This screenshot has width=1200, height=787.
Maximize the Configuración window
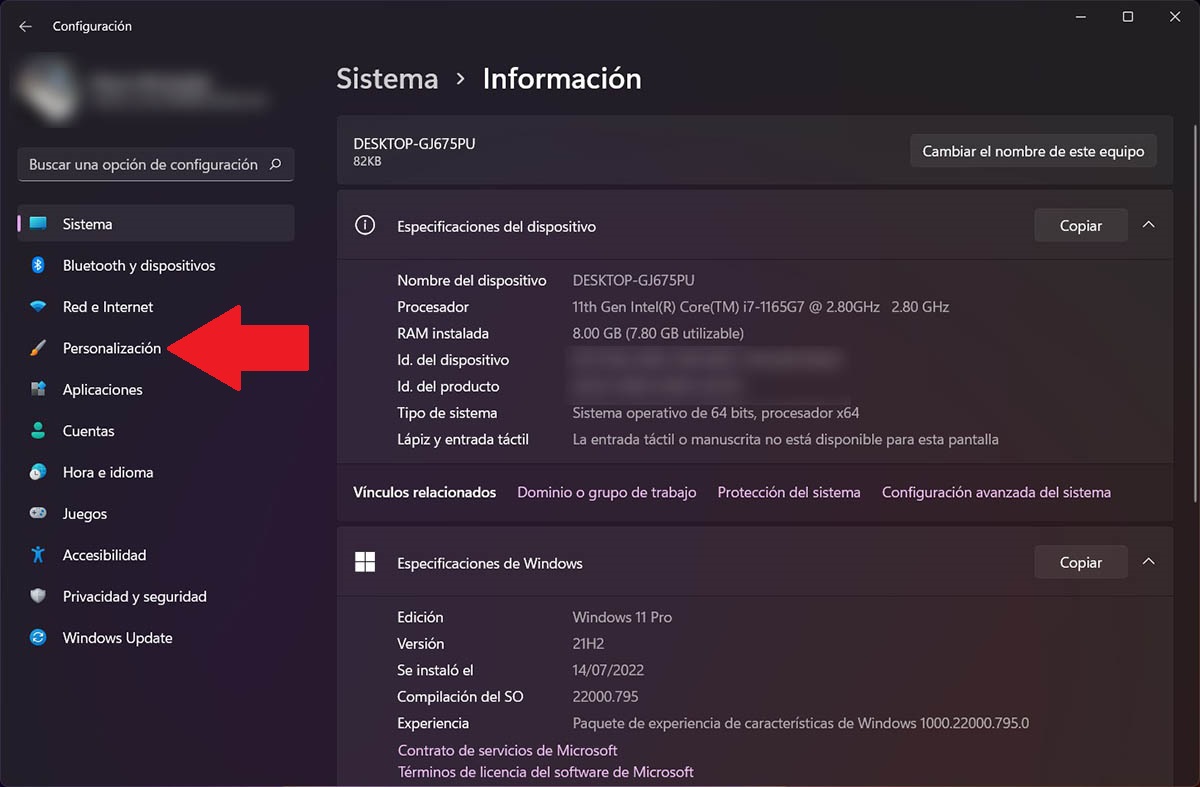pyautogui.click(x=1128, y=17)
